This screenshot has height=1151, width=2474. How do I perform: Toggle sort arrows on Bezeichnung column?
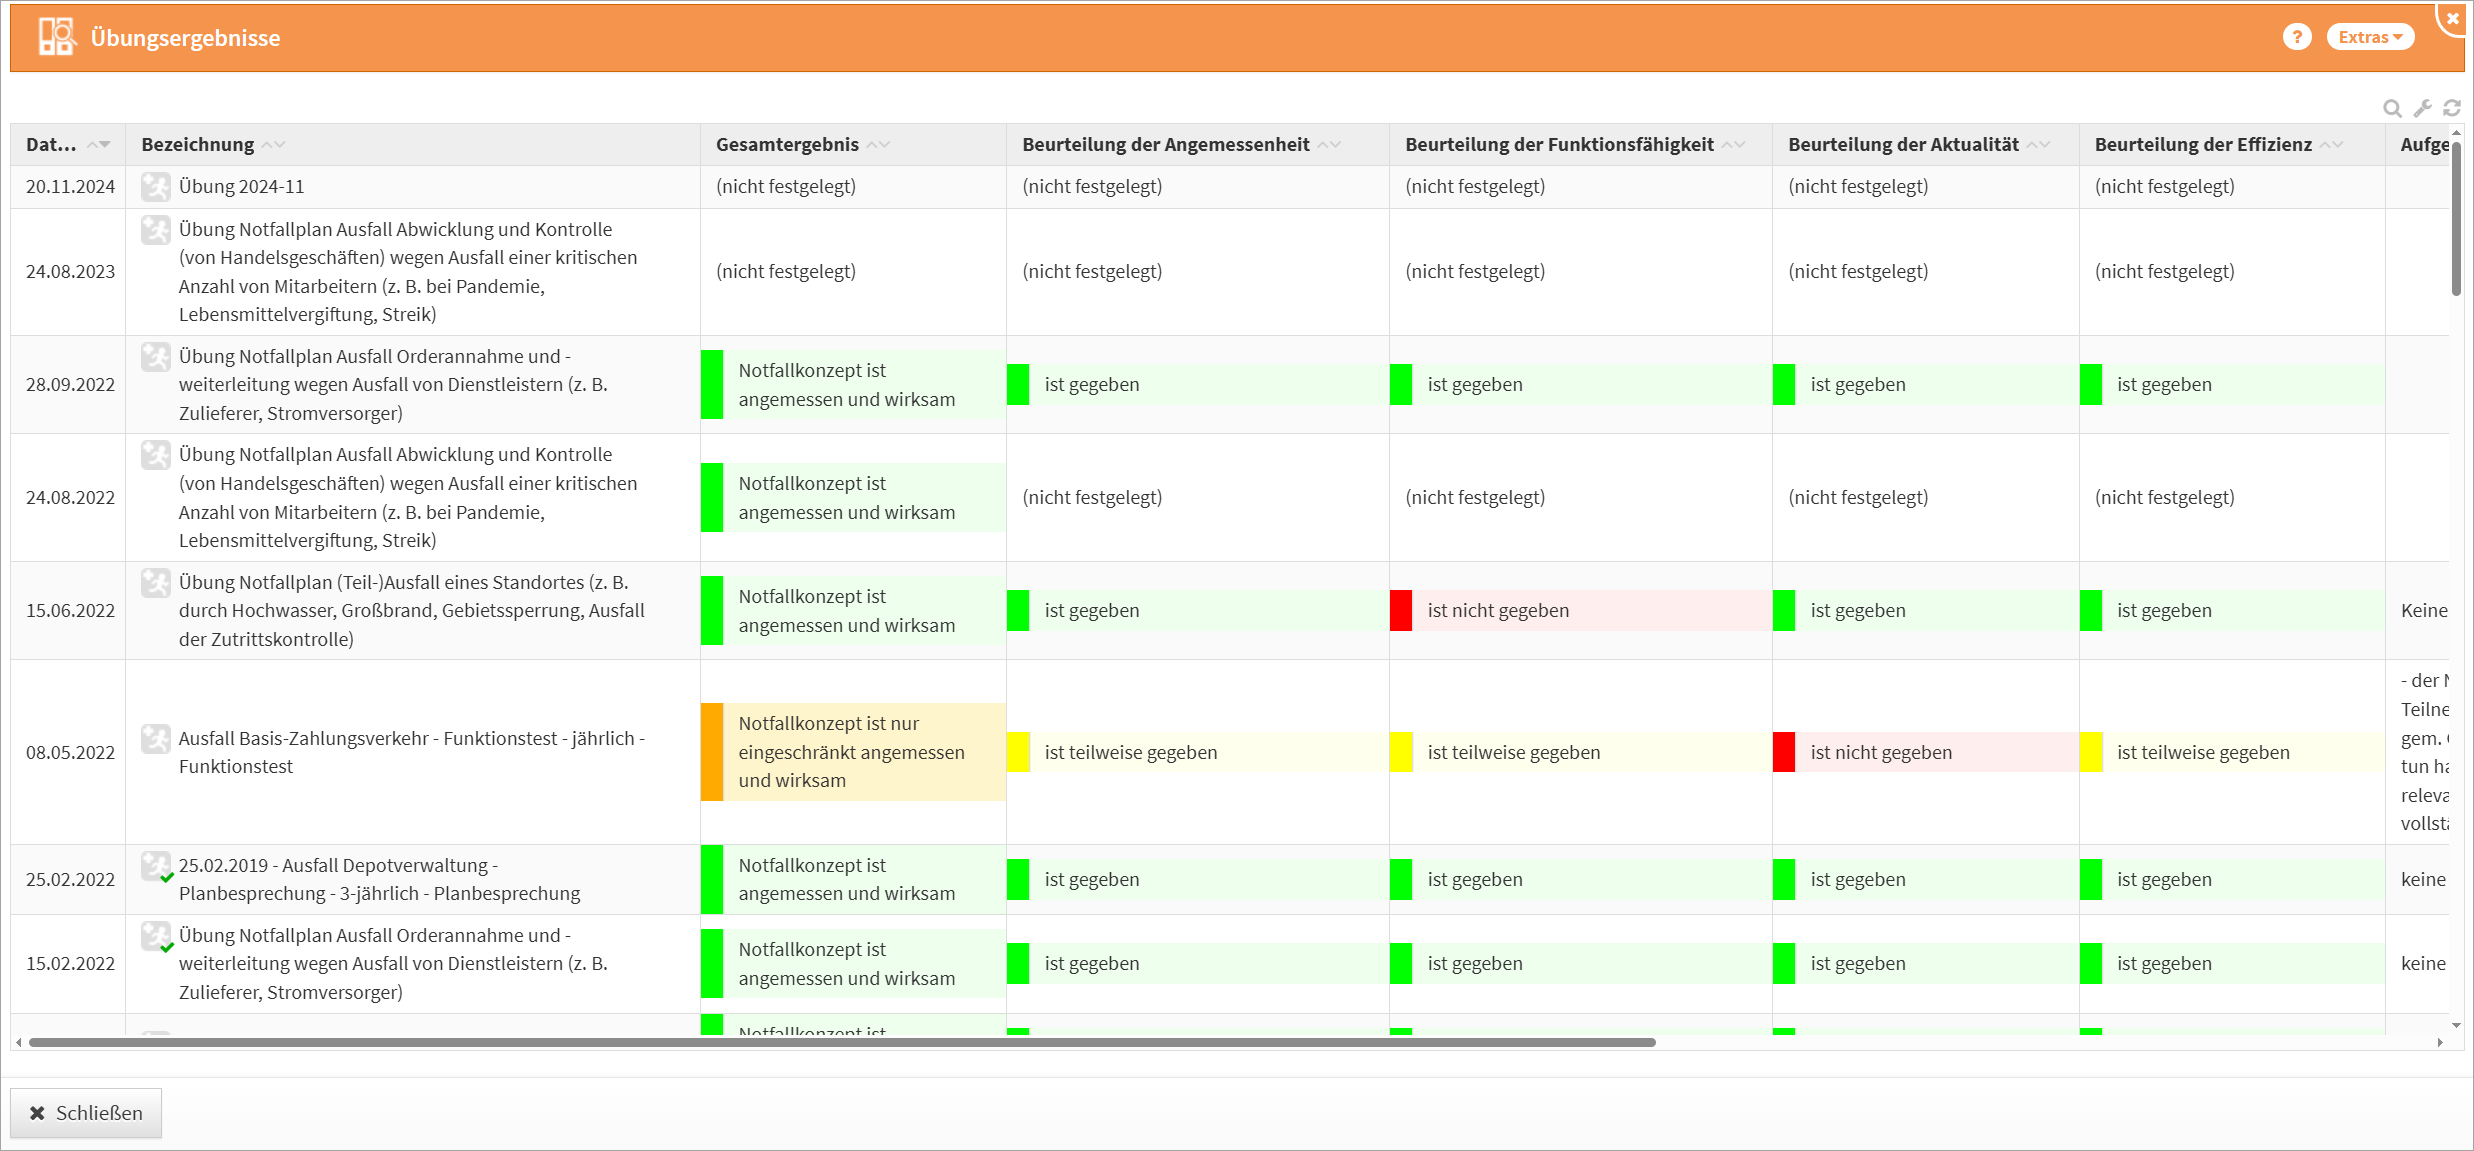pos(274,145)
